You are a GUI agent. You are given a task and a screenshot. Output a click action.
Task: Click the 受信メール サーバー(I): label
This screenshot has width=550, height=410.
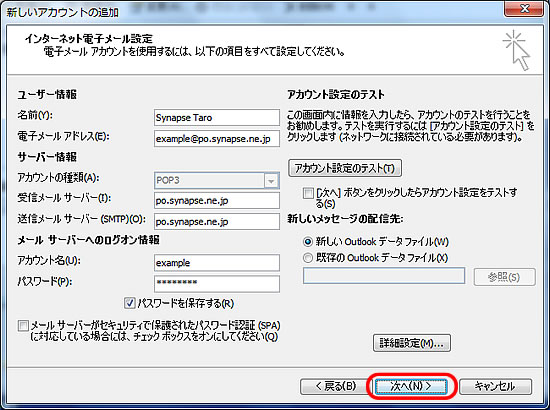pyautogui.click(x=64, y=198)
